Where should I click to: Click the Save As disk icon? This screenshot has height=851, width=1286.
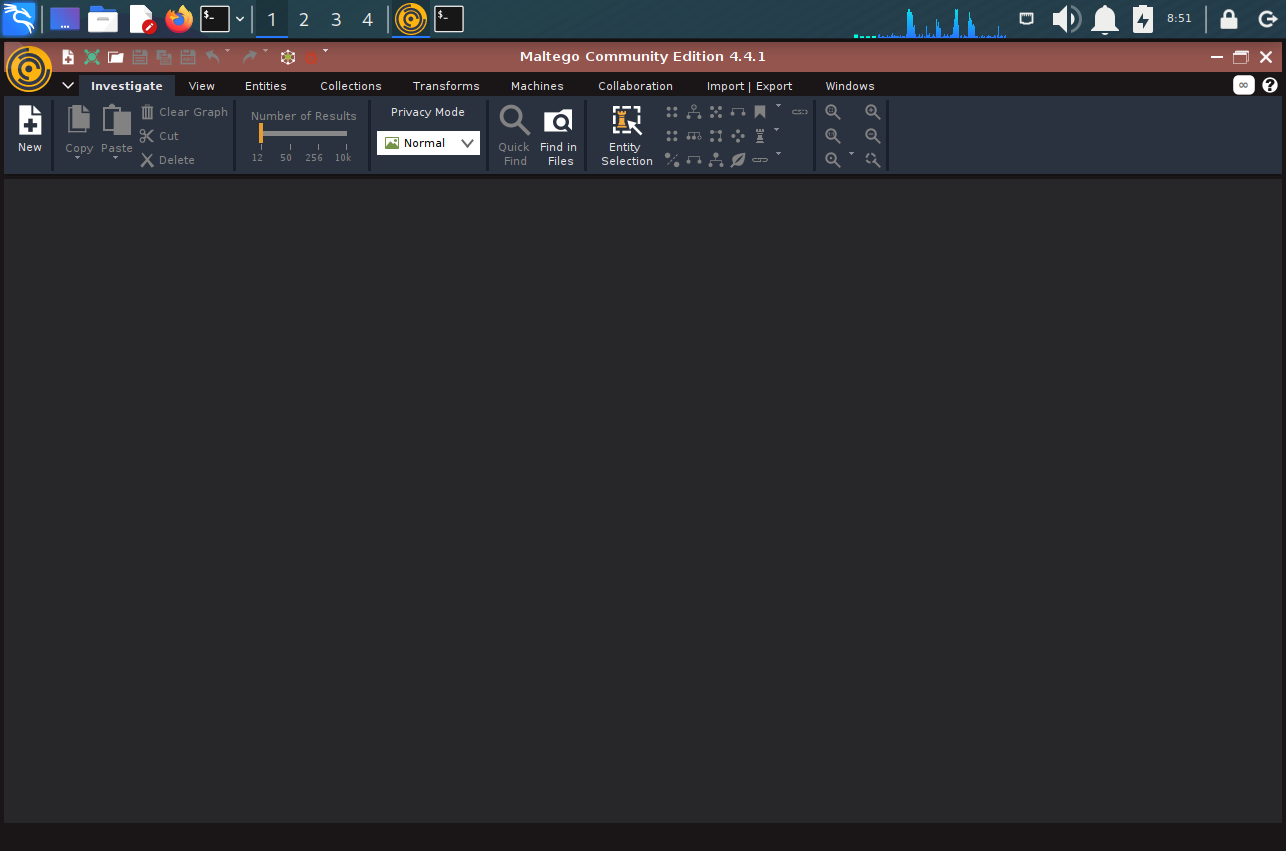pos(188,57)
